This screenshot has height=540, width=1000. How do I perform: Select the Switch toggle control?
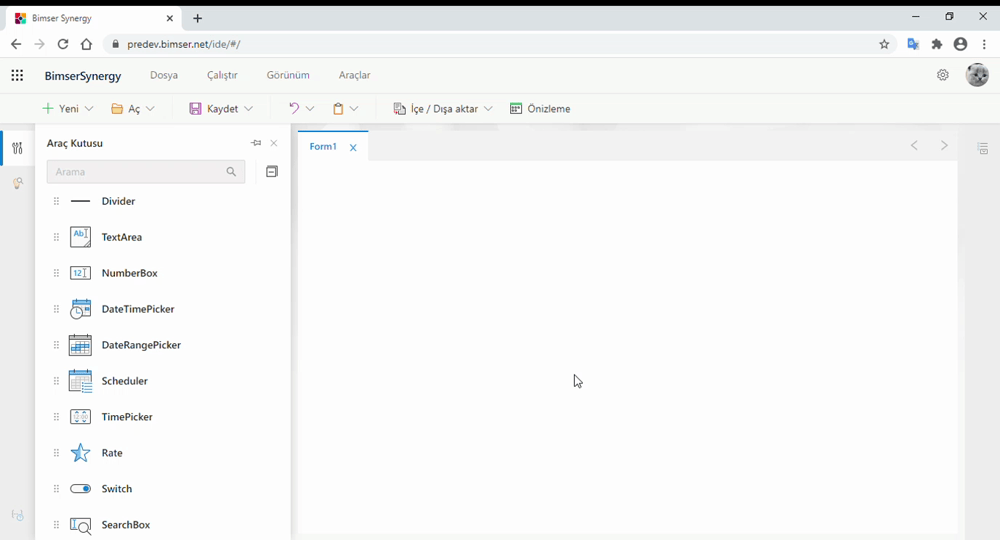(x=81, y=489)
